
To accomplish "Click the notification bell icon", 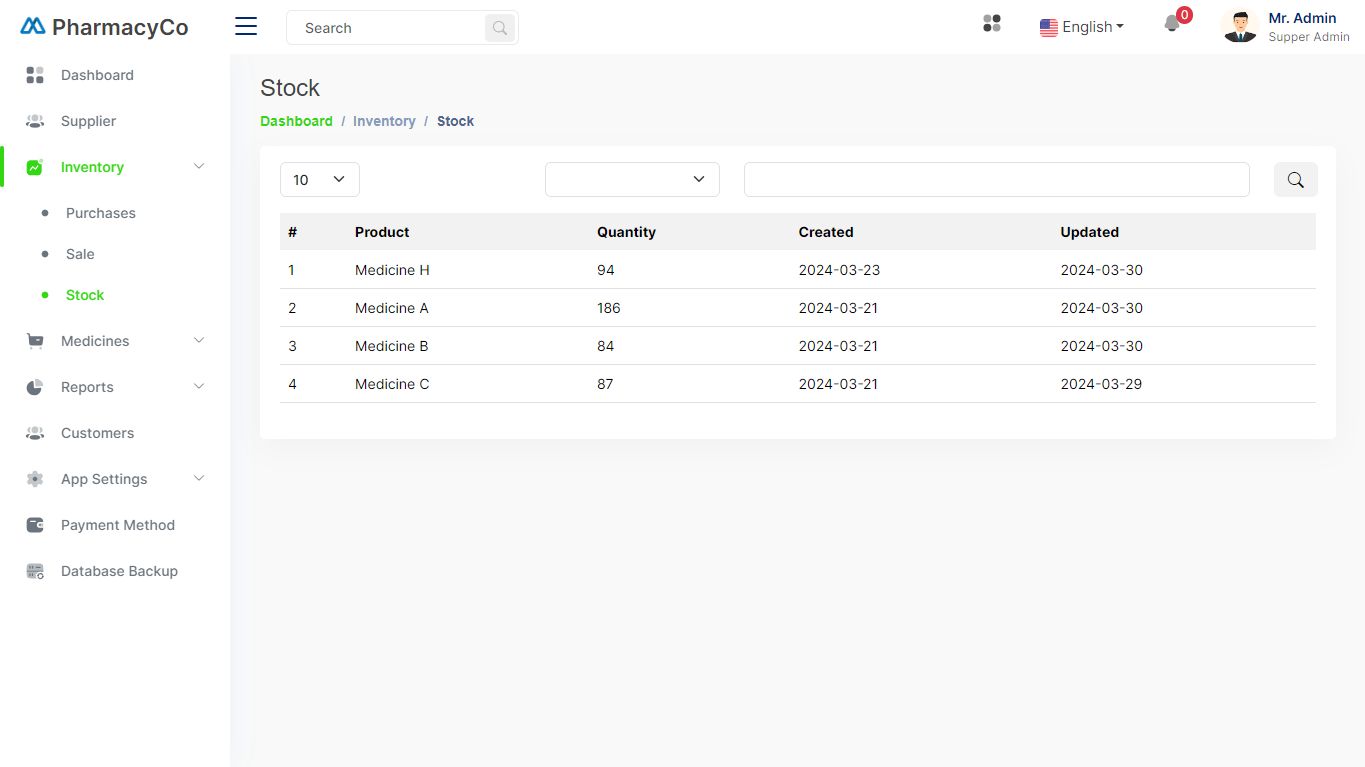I will click(x=1172, y=25).
